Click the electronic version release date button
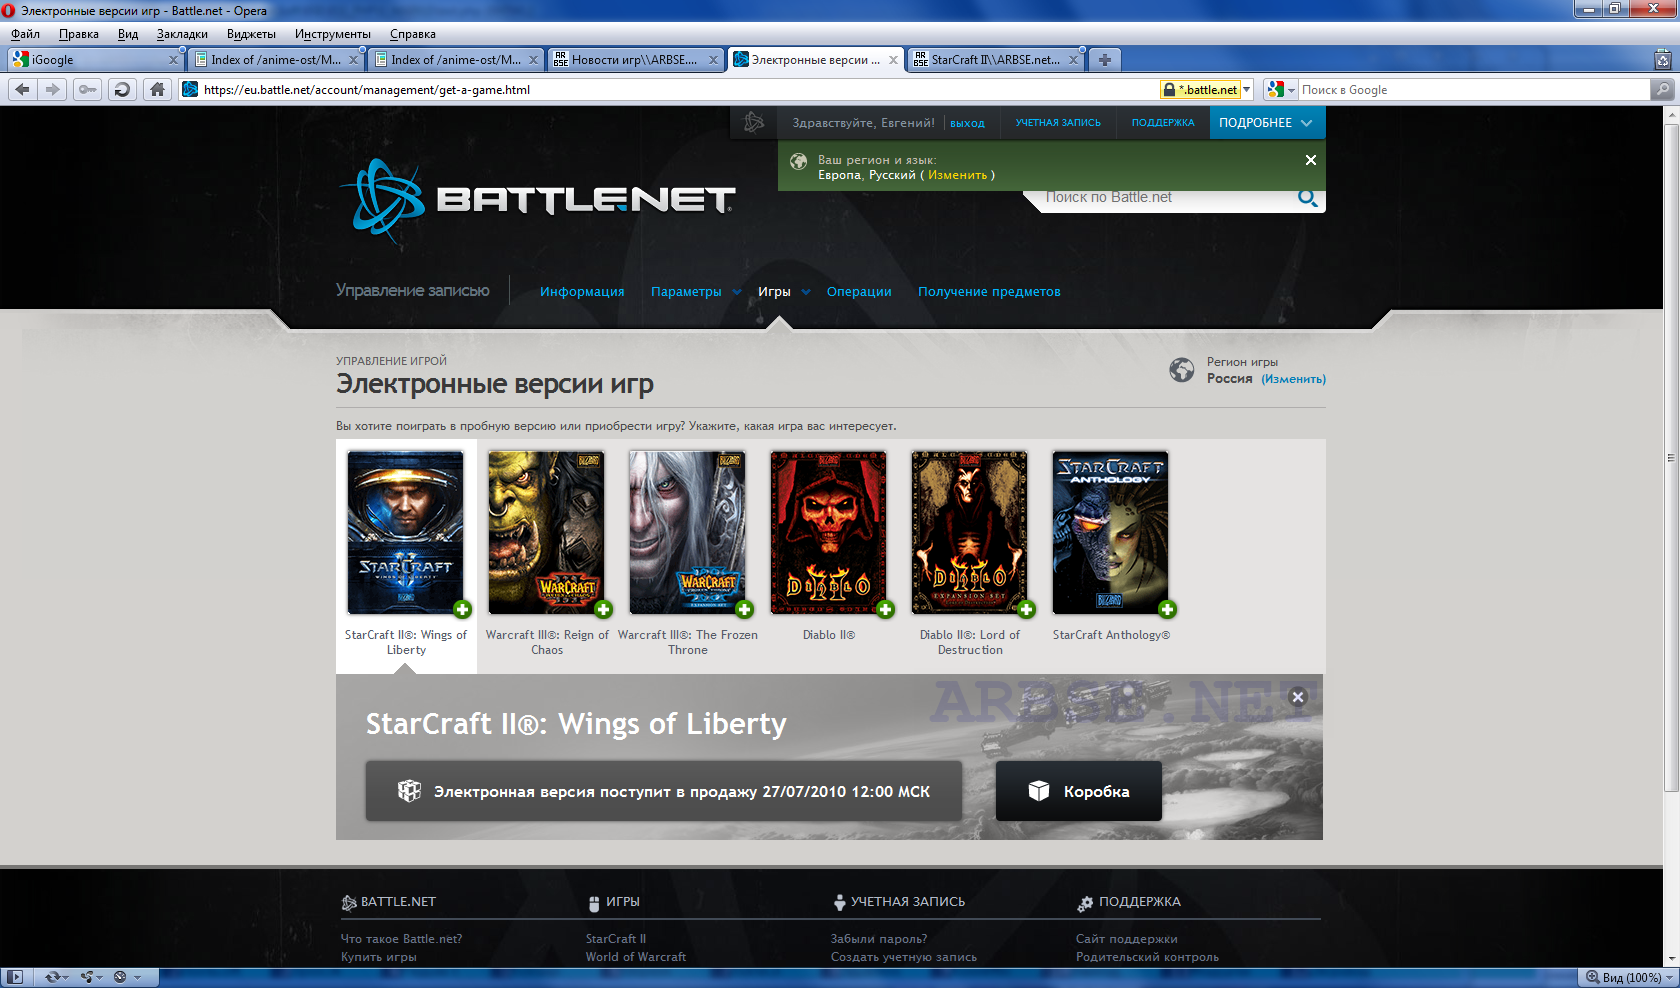The image size is (1680, 988). pos(664,791)
